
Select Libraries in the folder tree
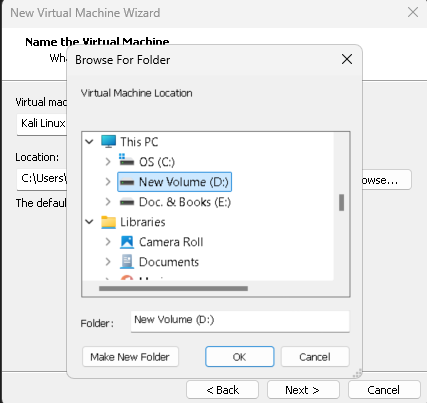click(143, 222)
